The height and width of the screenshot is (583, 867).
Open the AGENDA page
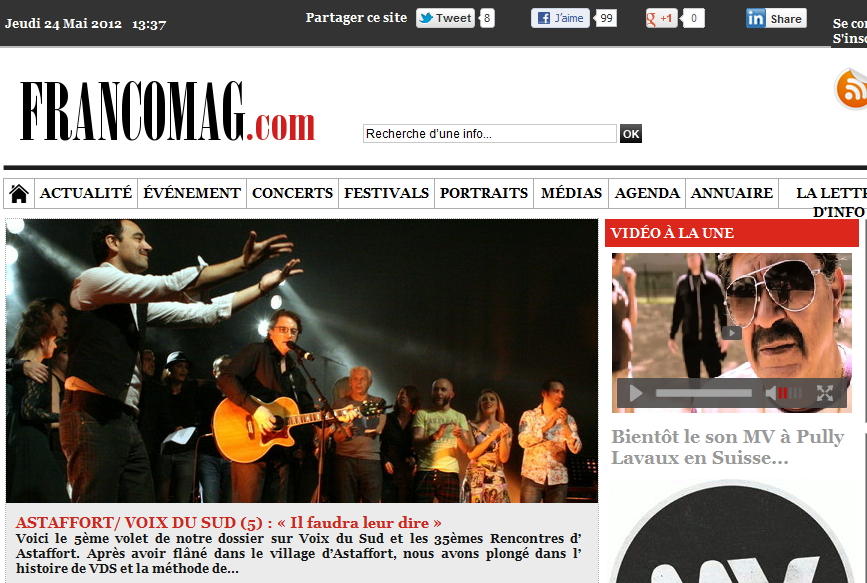tap(647, 193)
